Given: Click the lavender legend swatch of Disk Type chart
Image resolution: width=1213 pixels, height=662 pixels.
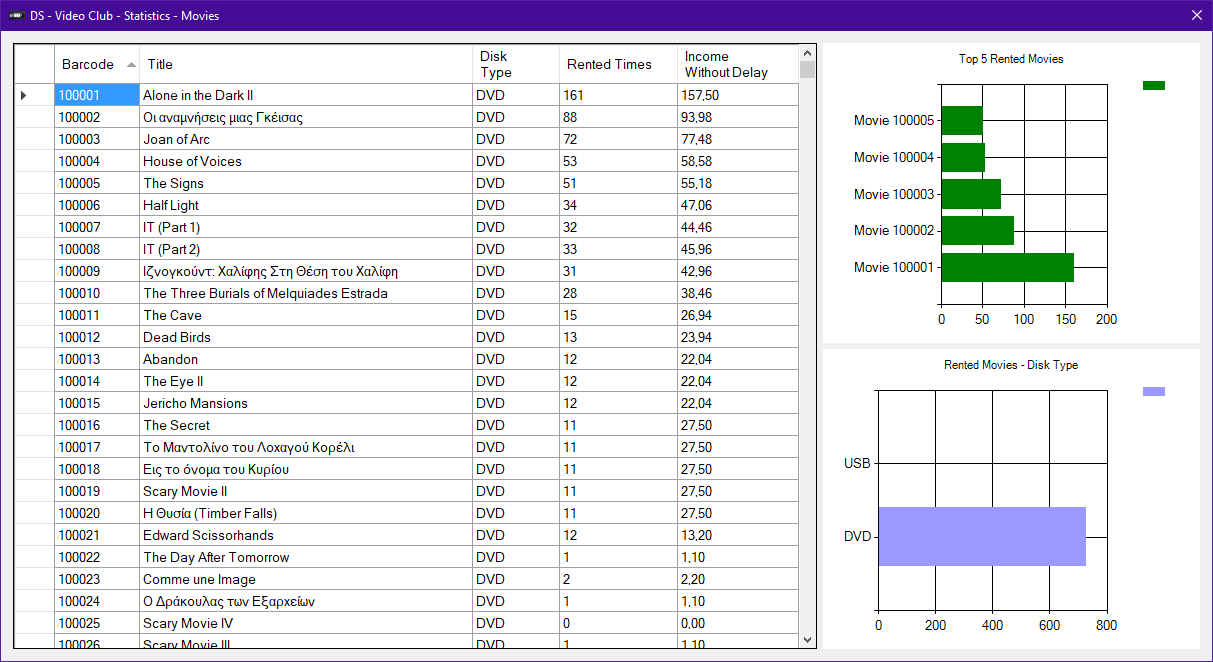Looking at the screenshot, I should [x=1154, y=391].
